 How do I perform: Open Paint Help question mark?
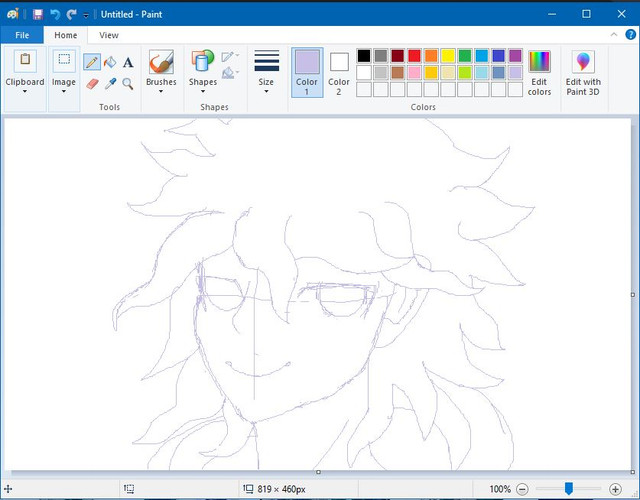[630, 35]
